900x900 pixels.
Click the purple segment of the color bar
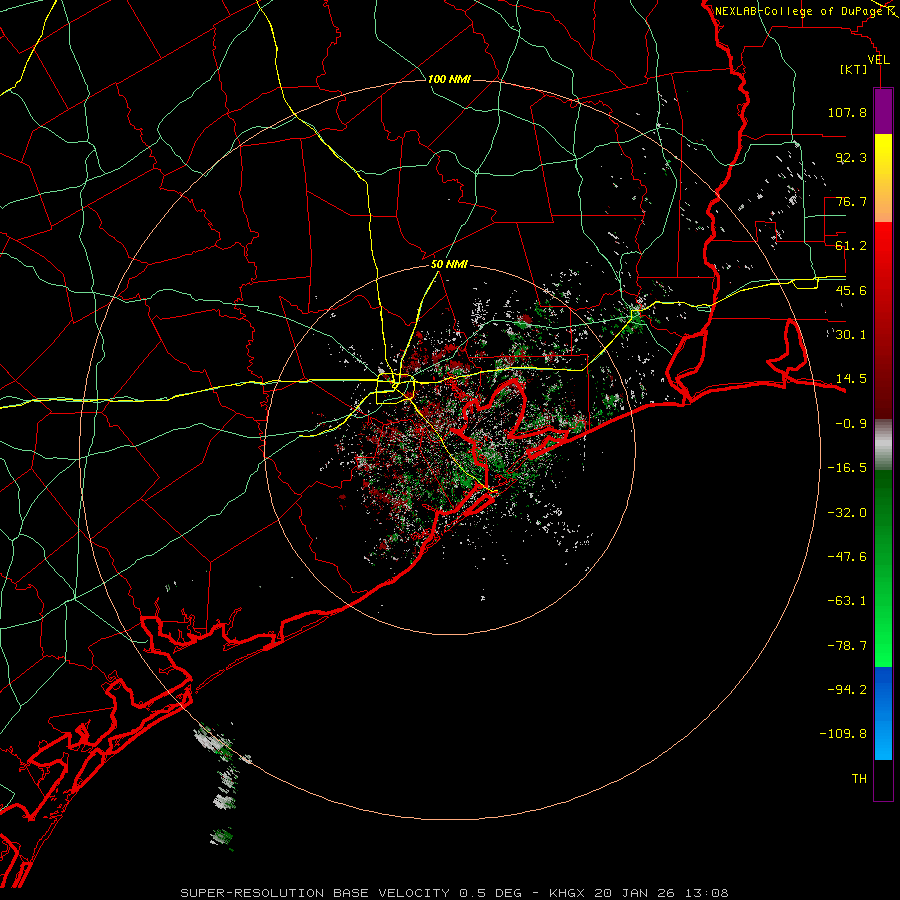(883, 111)
